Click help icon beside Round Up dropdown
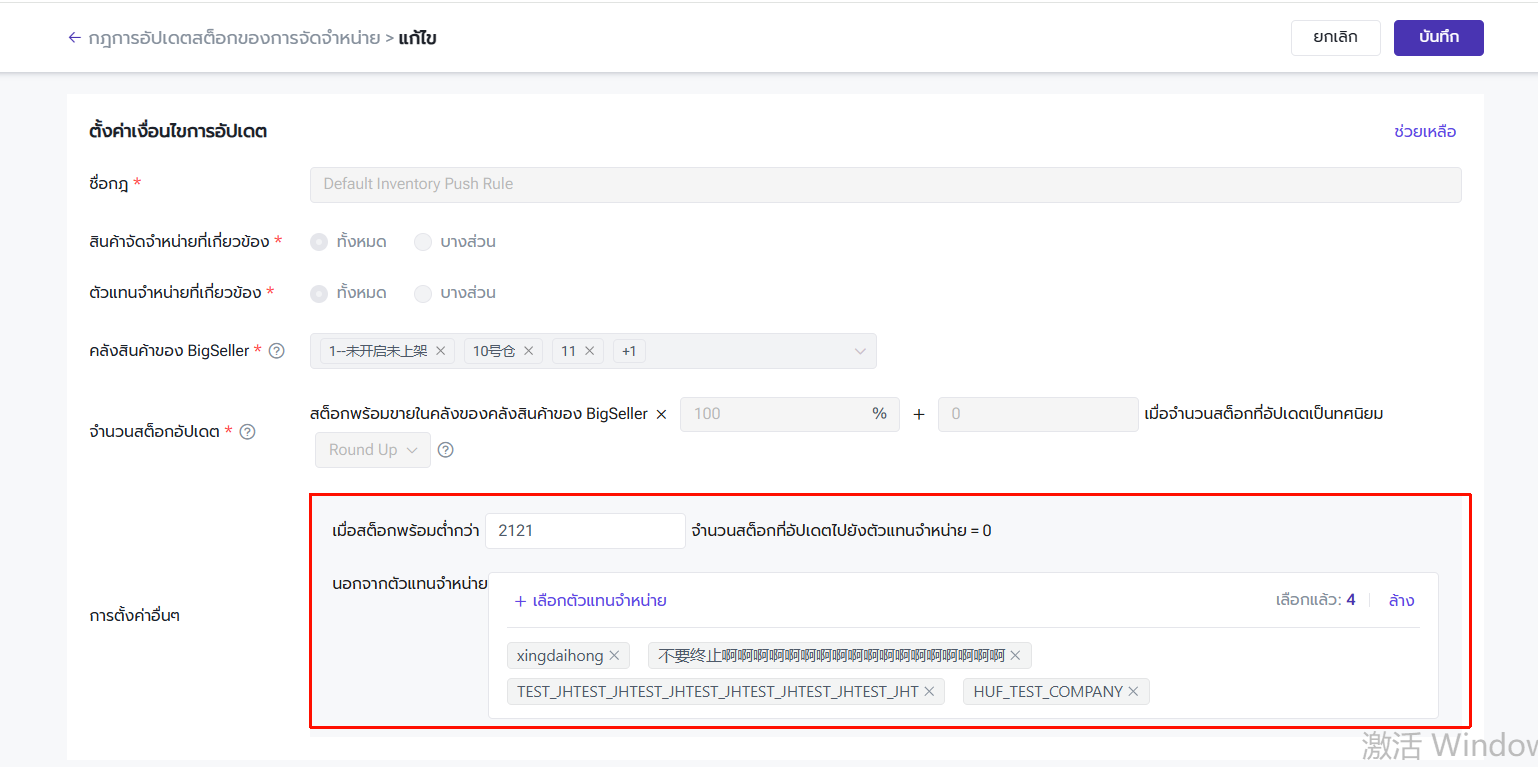The width and height of the screenshot is (1538, 767). (x=446, y=450)
